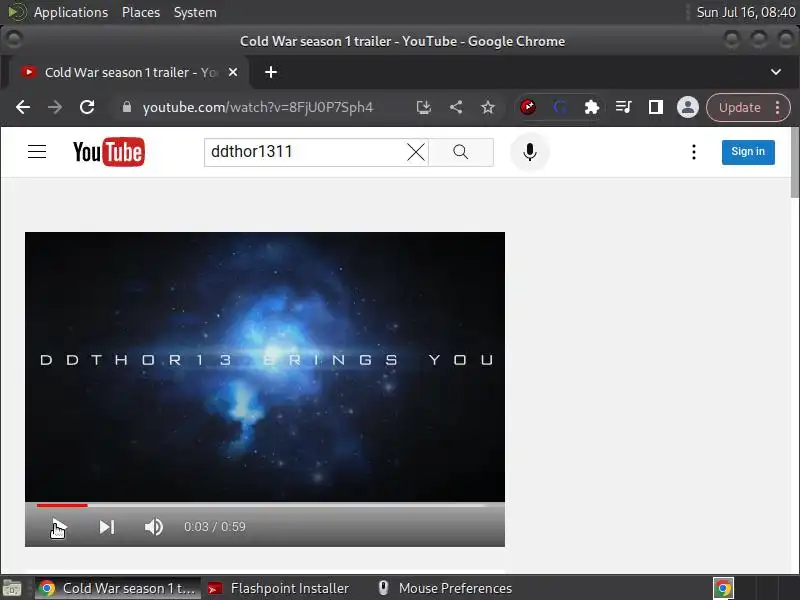Click the video frame to toggle playback

tap(265, 367)
